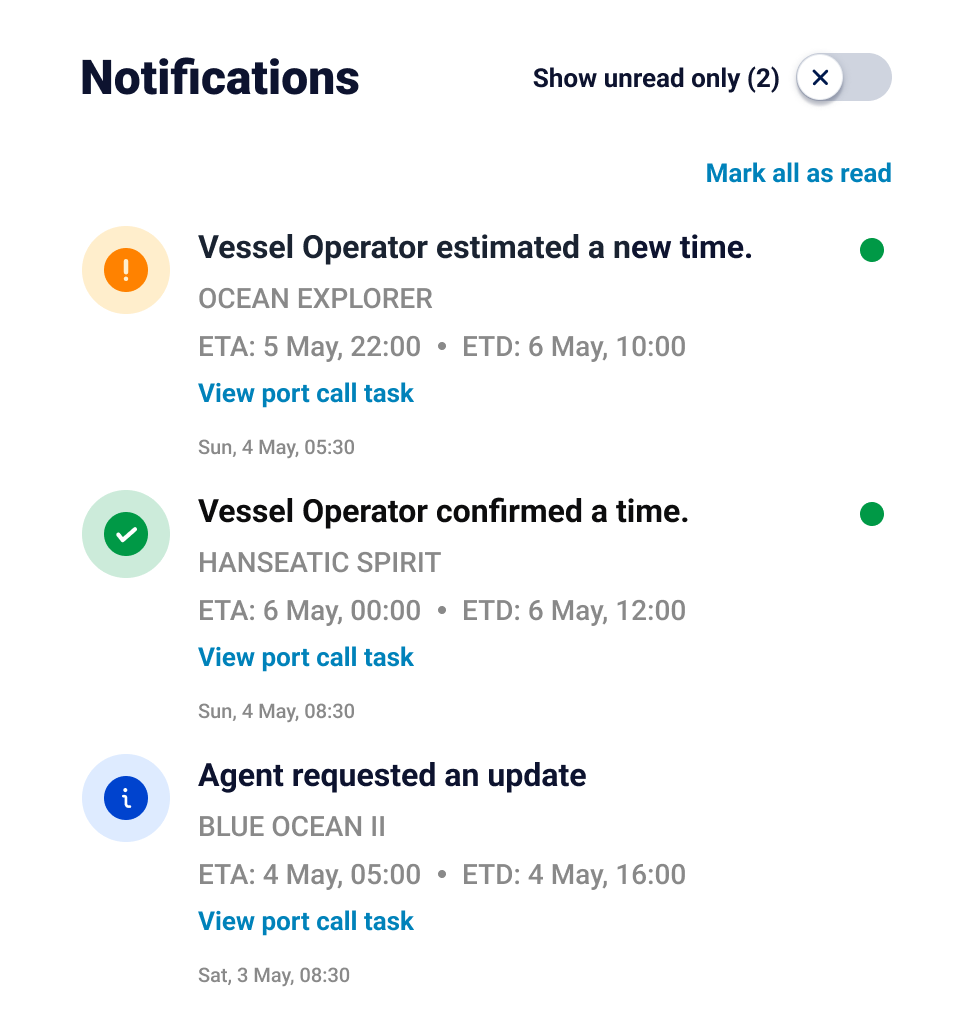Open the 'Vessel Operator confirmed a time' notification
972x1034 pixels.
point(443,511)
